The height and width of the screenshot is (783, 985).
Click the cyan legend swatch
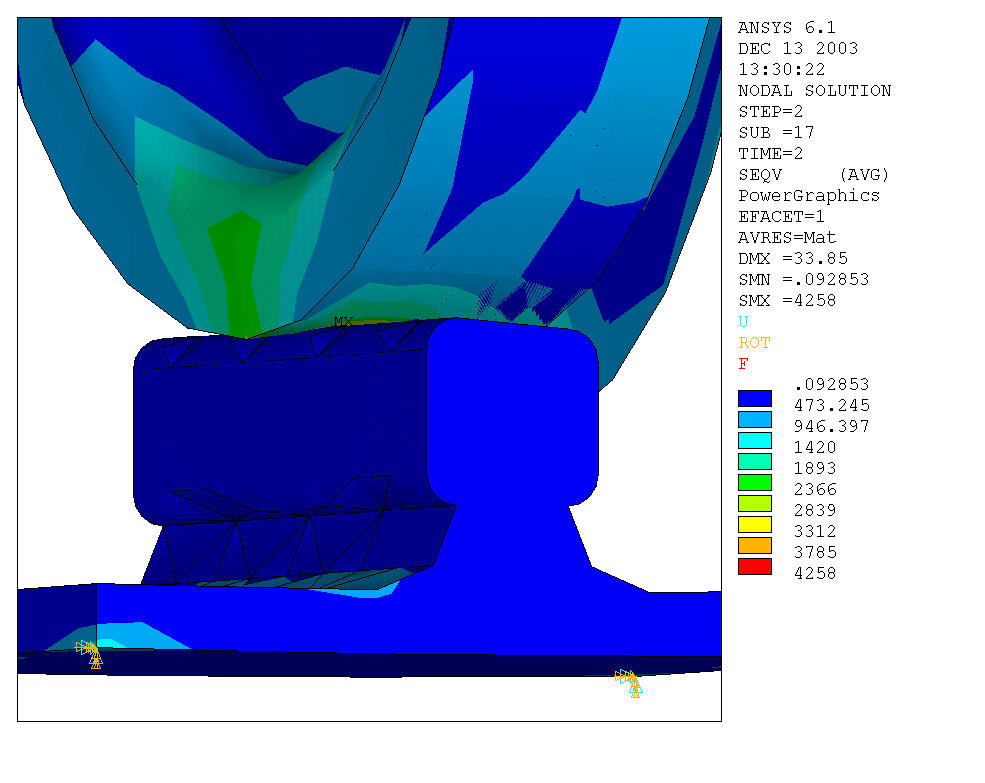tap(754, 441)
